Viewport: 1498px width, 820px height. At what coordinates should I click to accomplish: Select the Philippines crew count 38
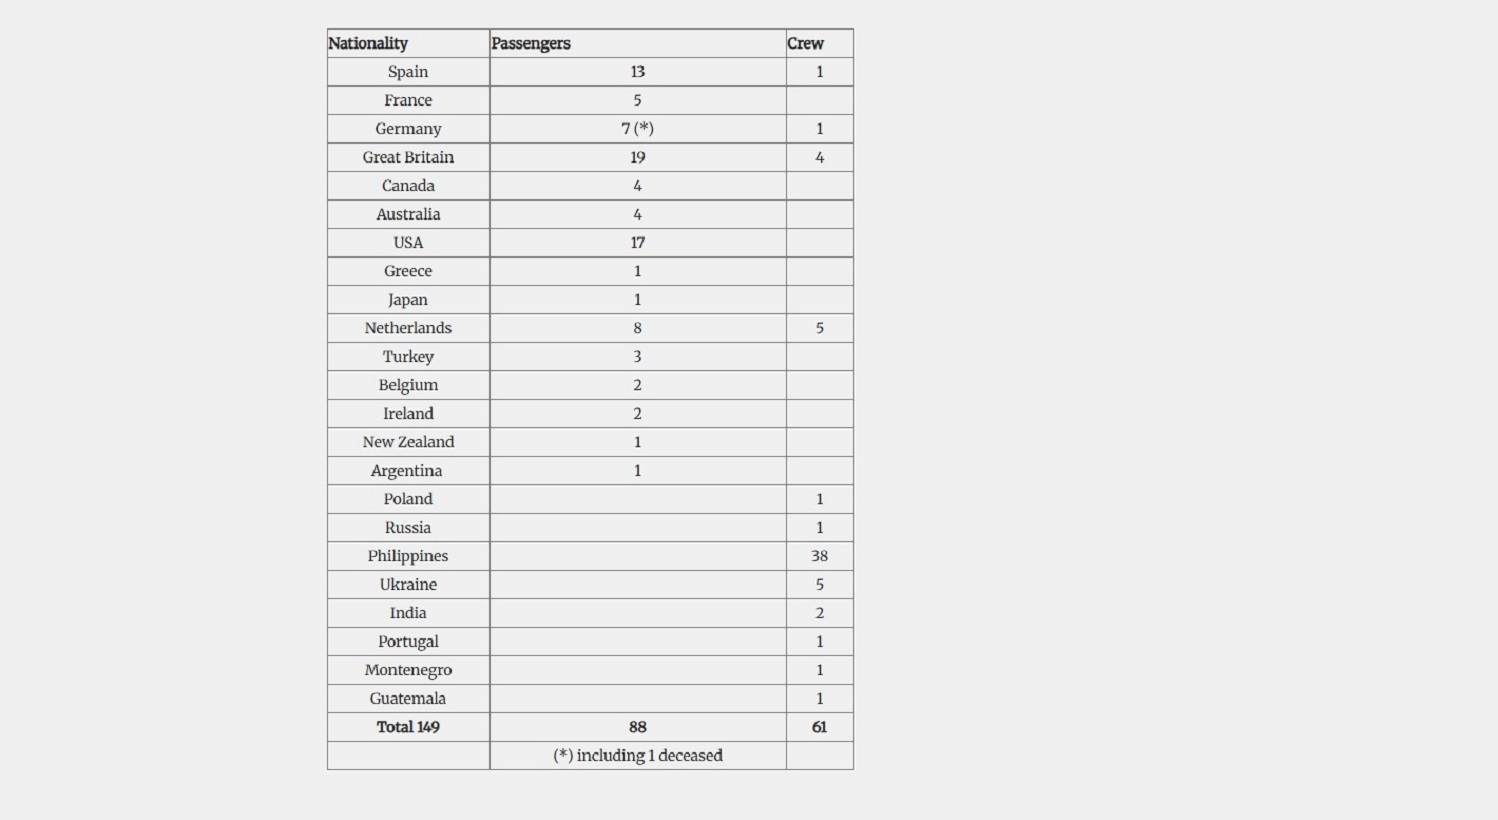pyautogui.click(x=819, y=556)
